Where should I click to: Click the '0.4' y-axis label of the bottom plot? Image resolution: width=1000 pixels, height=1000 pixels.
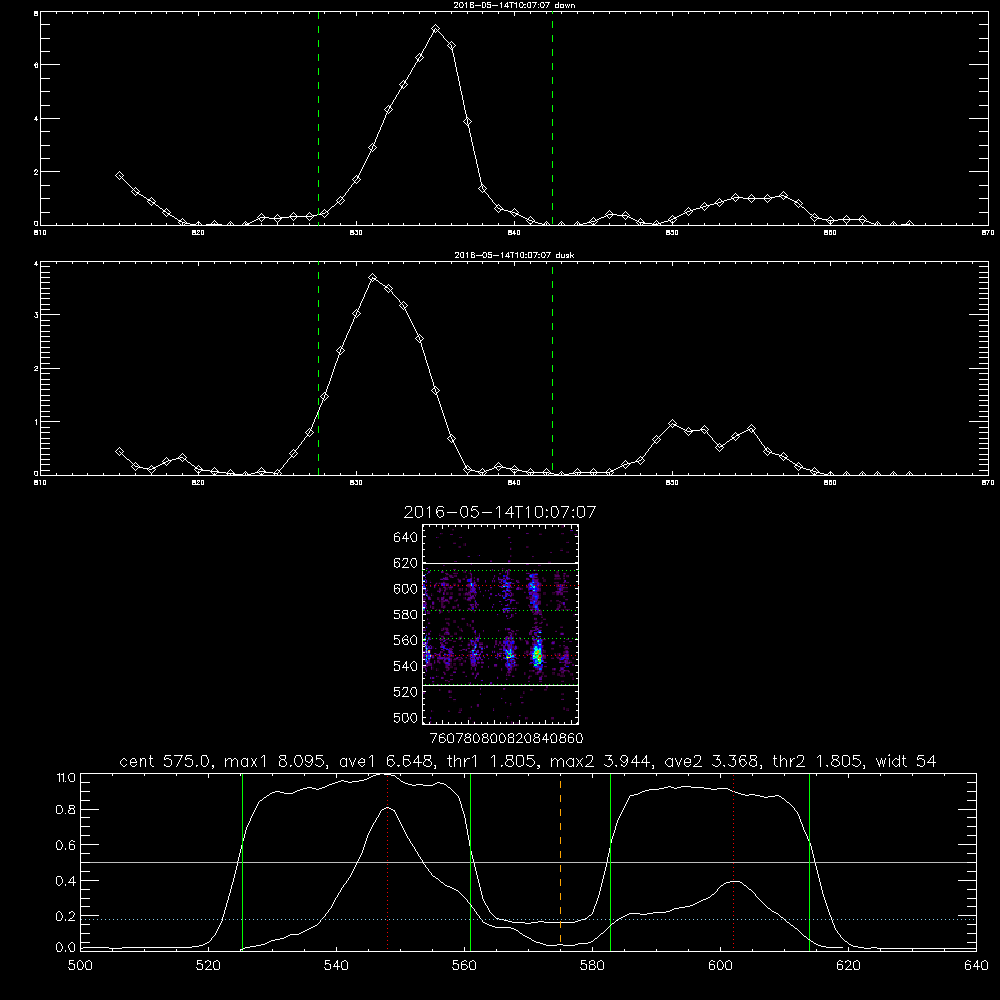[66, 881]
